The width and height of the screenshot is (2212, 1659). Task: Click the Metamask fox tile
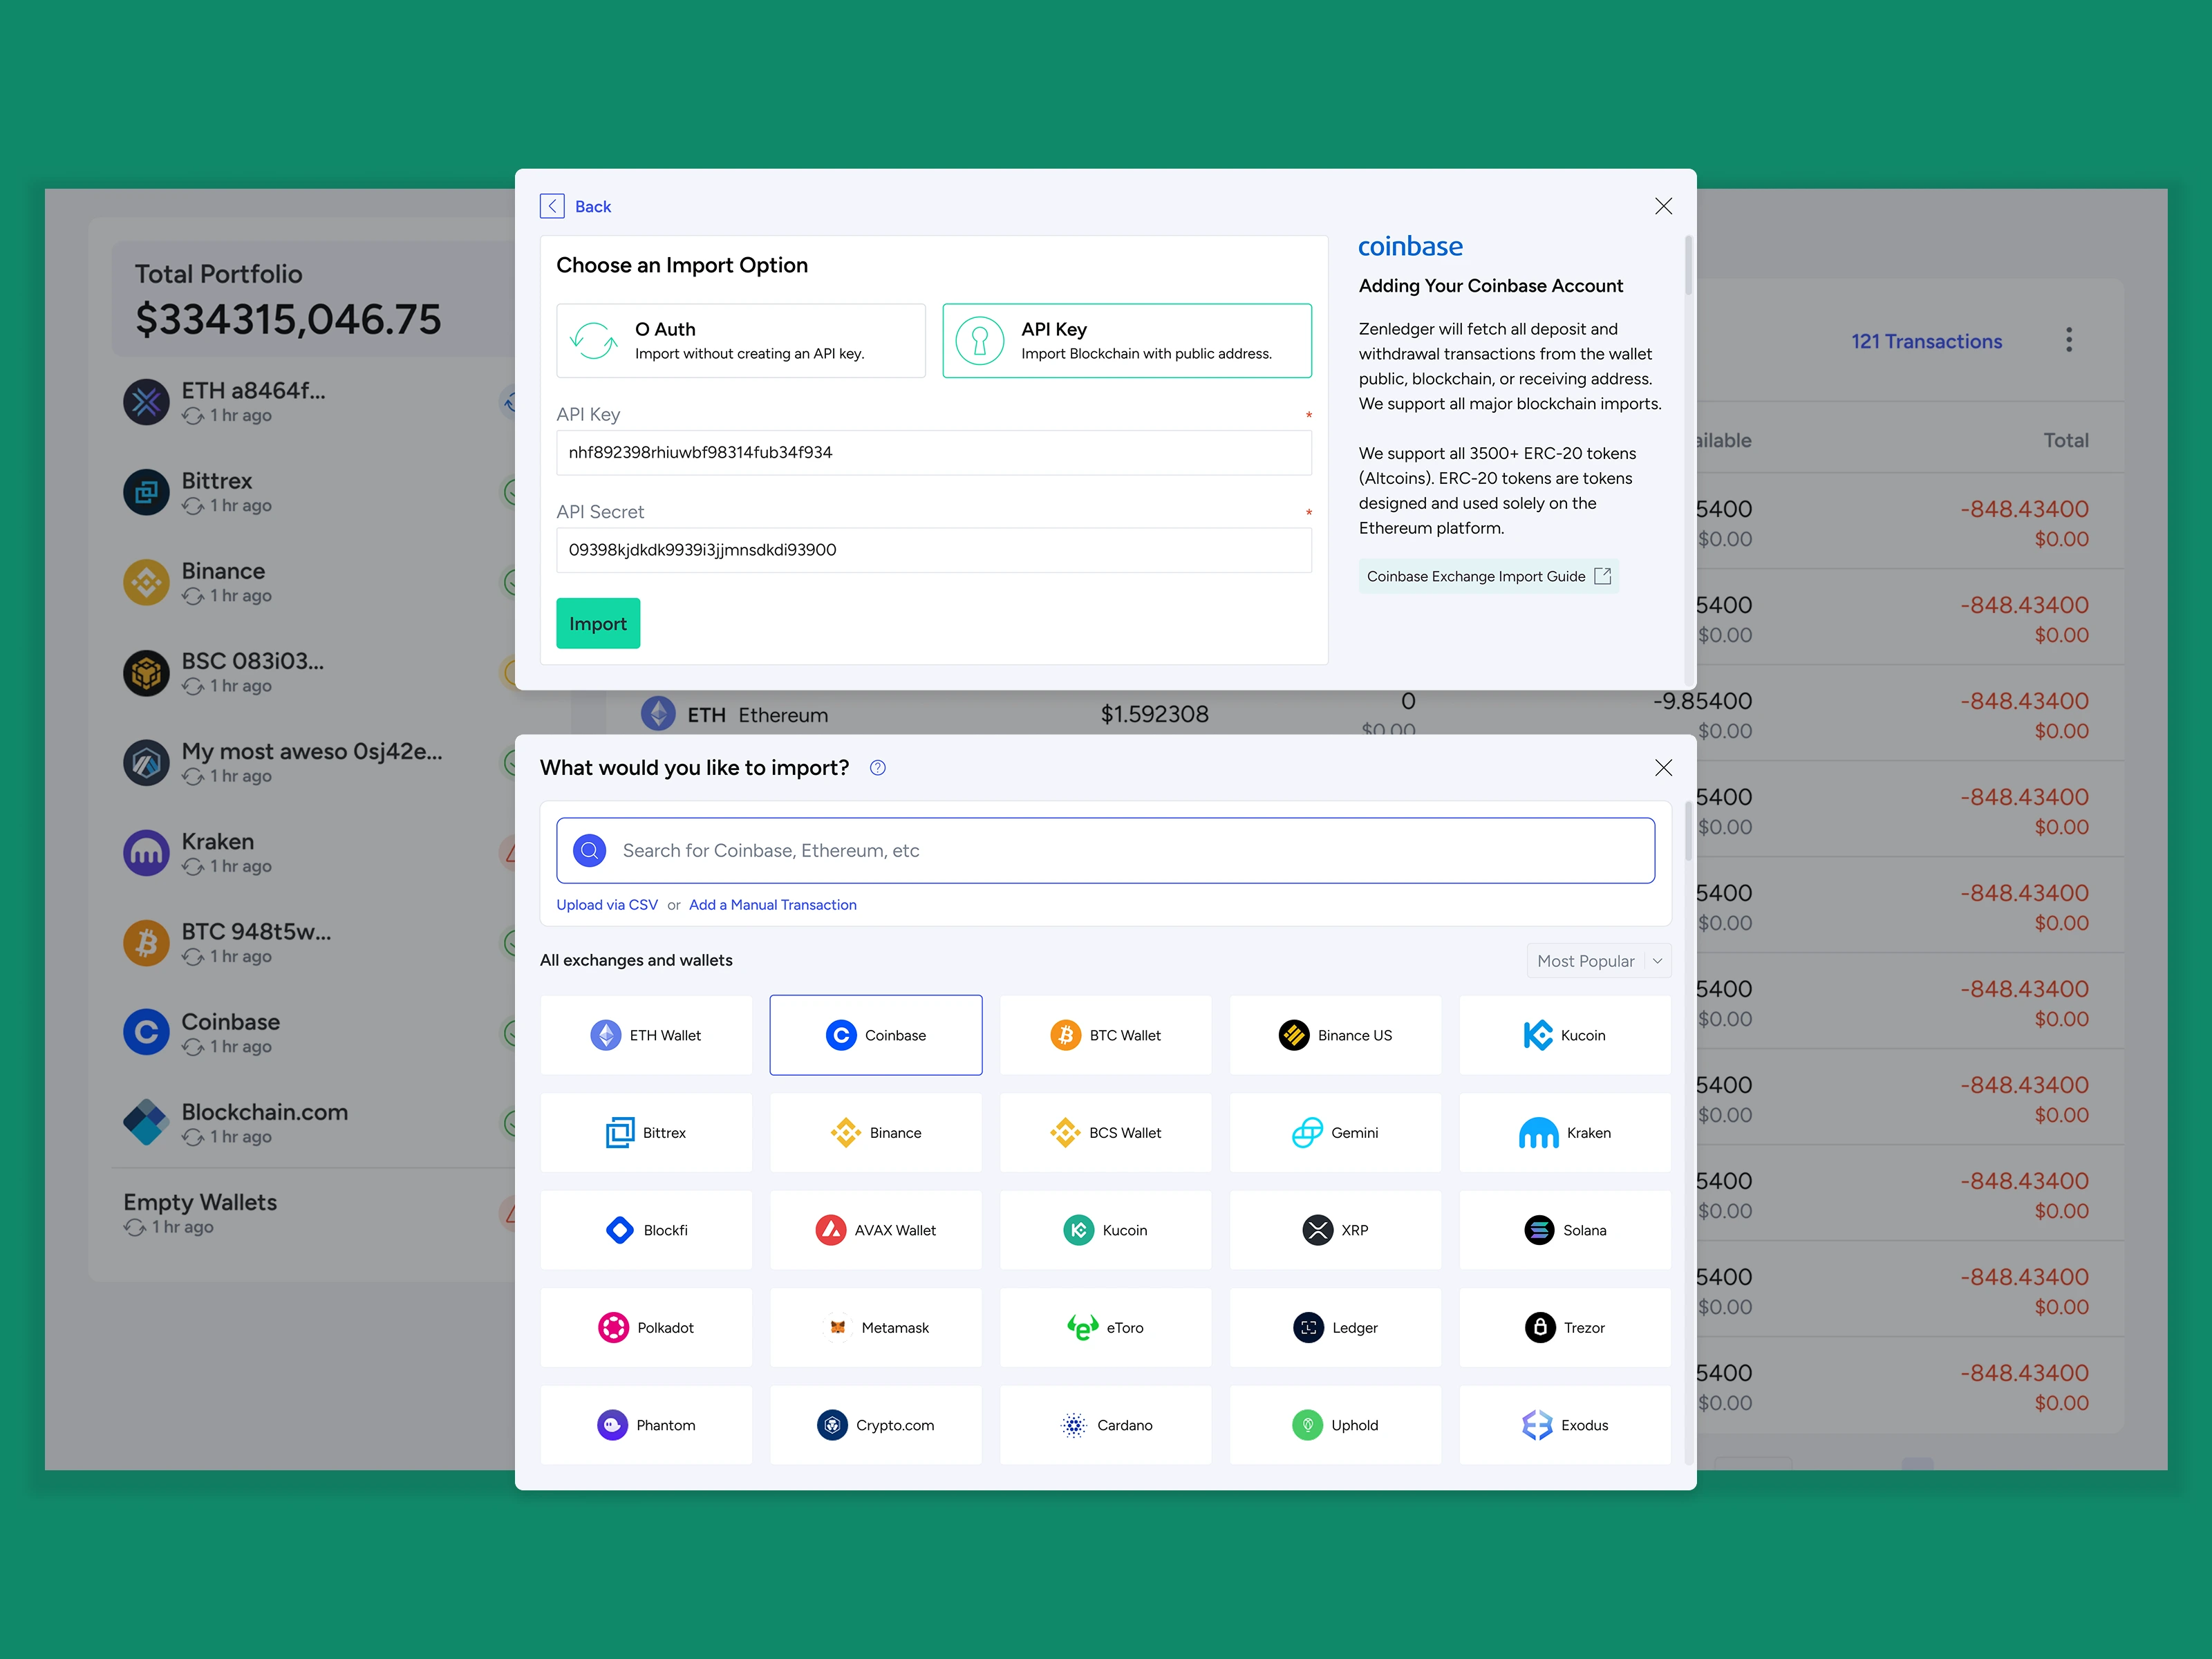click(875, 1327)
